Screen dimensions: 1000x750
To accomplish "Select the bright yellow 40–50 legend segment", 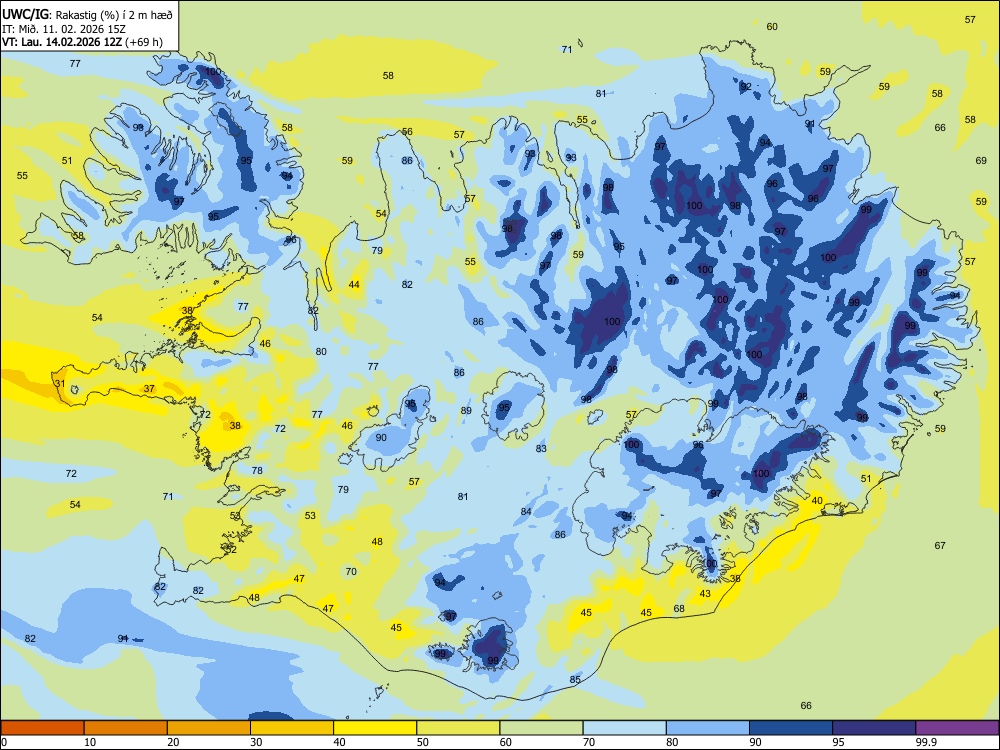I will 375,728.
